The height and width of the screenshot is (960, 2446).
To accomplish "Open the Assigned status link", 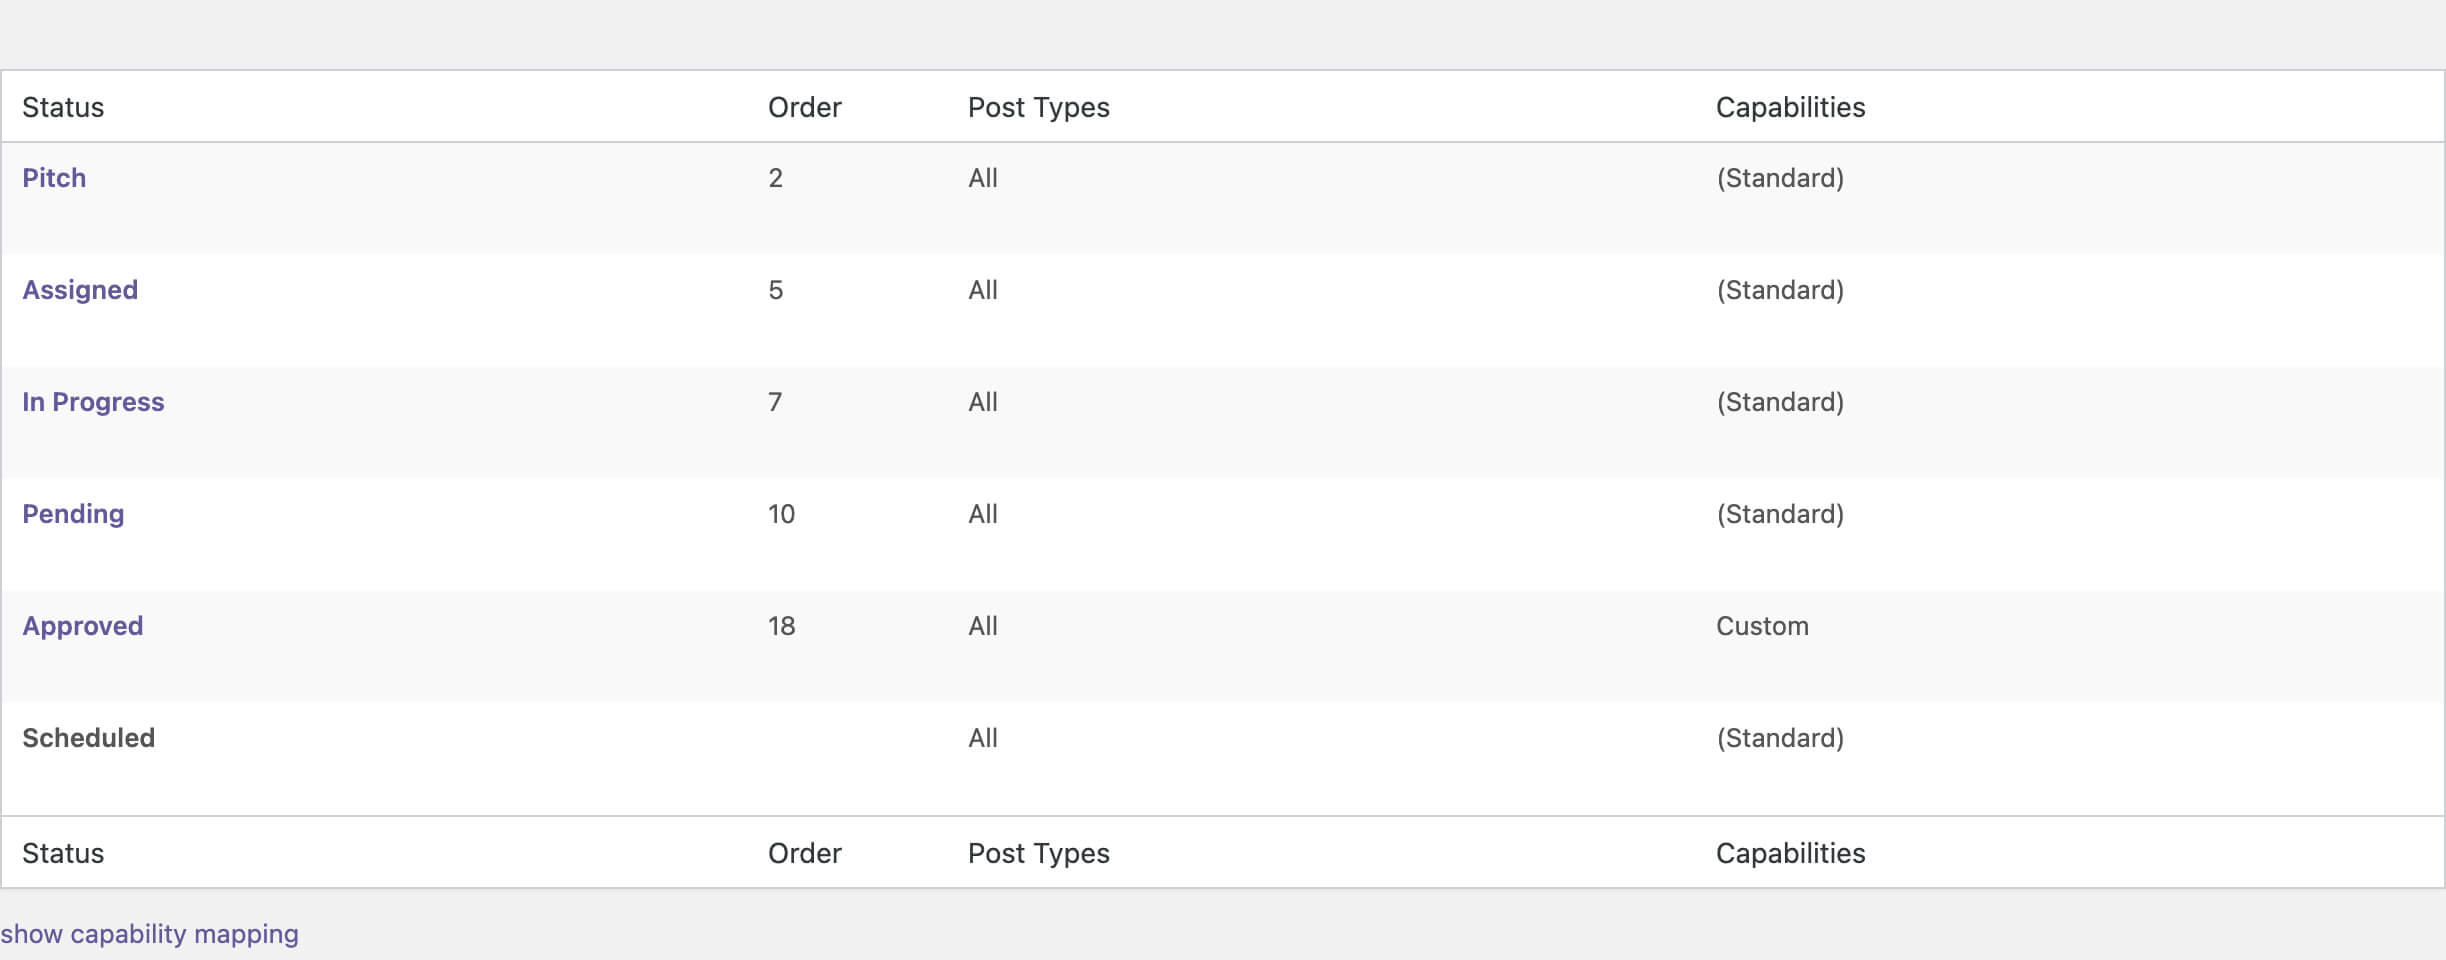I will [80, 290].
